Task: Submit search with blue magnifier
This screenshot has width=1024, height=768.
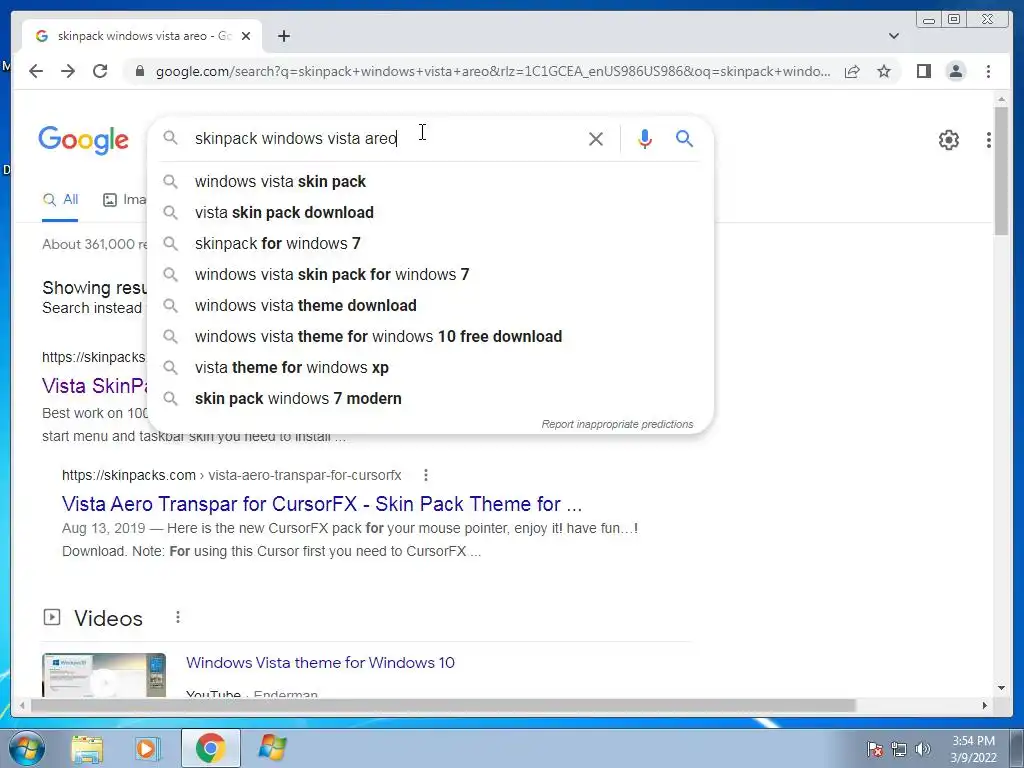Action: pyautogui.click(x=684, y=138)
